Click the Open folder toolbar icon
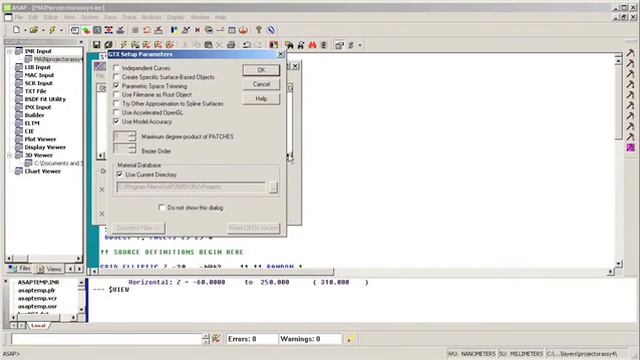The image size is (640, 360). coord(34,30)
